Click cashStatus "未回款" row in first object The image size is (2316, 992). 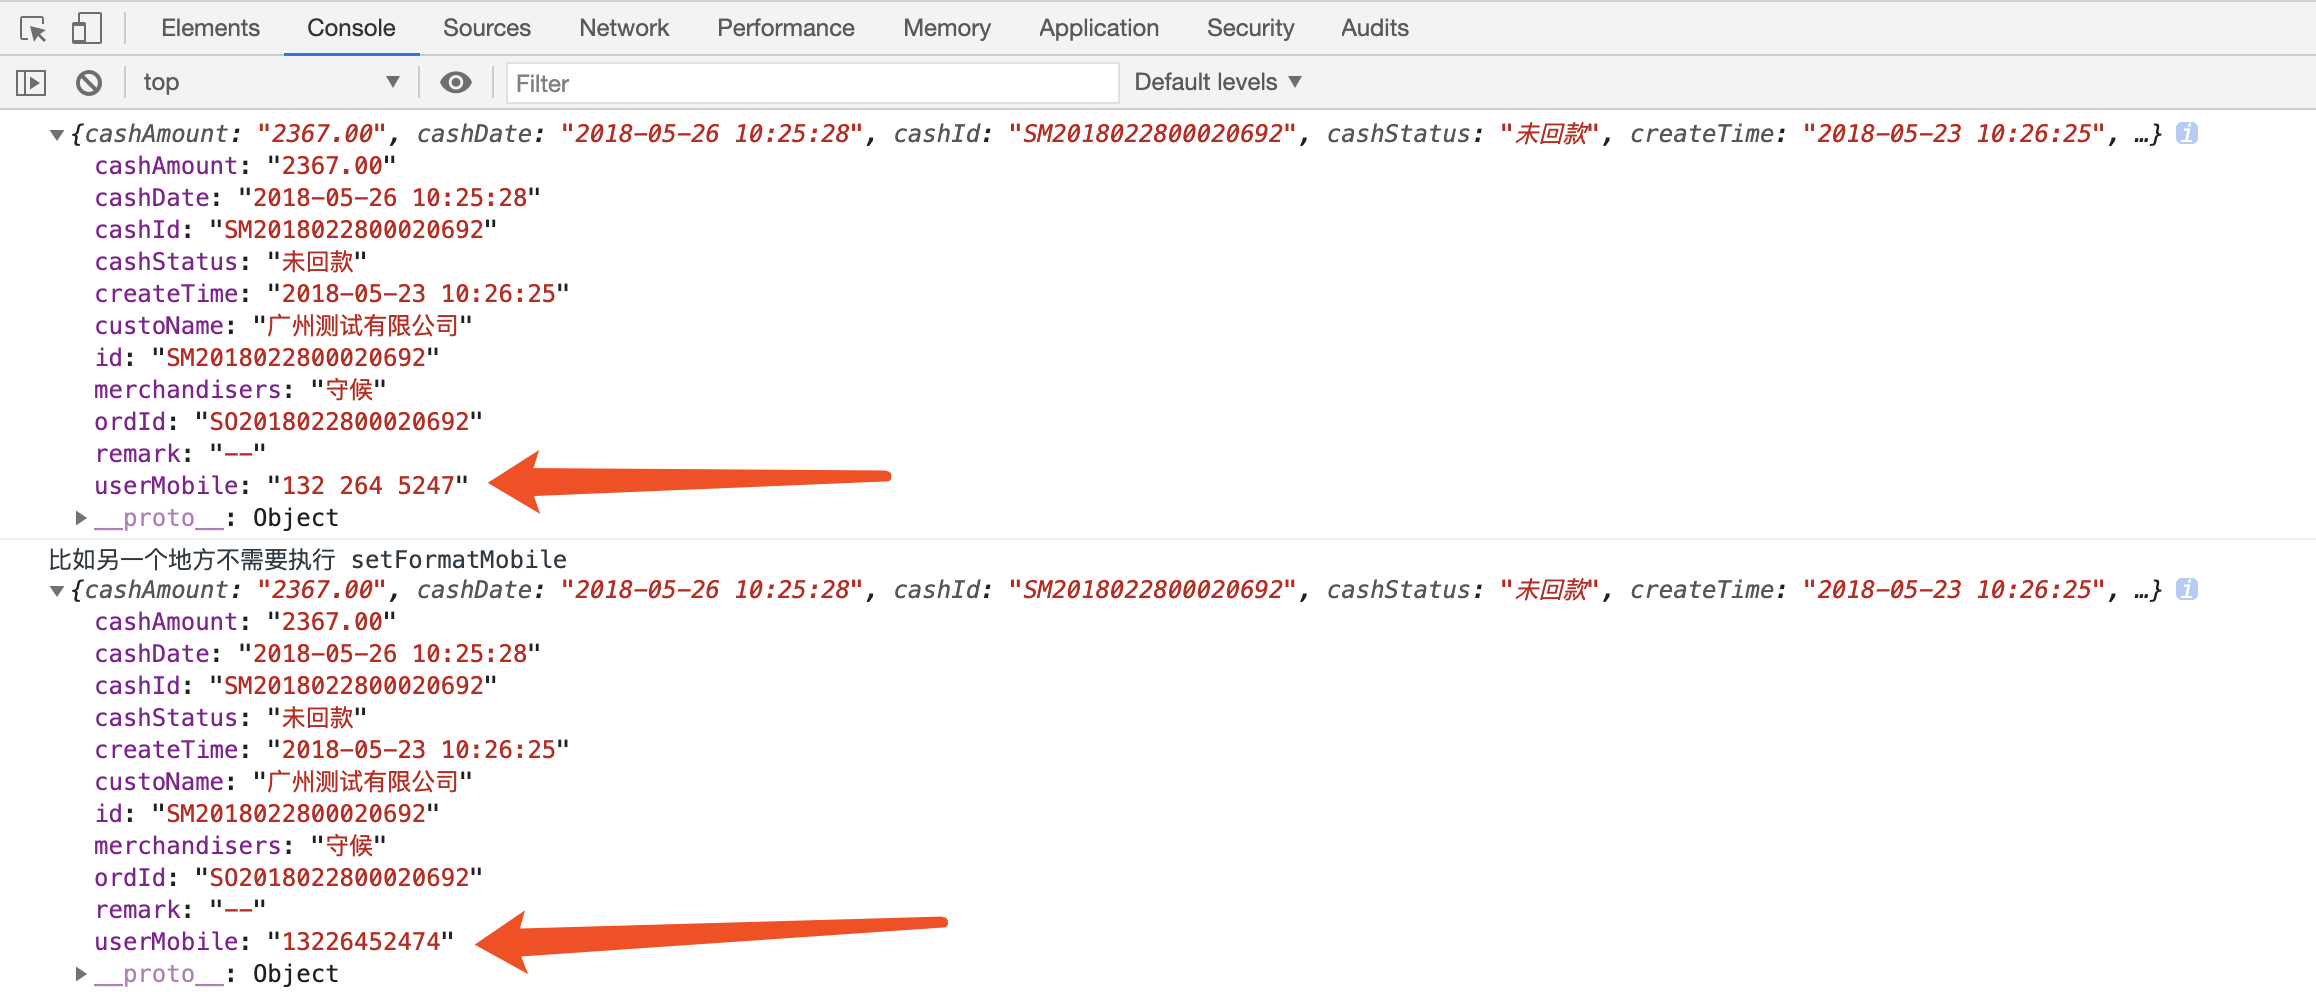point(231,262)
